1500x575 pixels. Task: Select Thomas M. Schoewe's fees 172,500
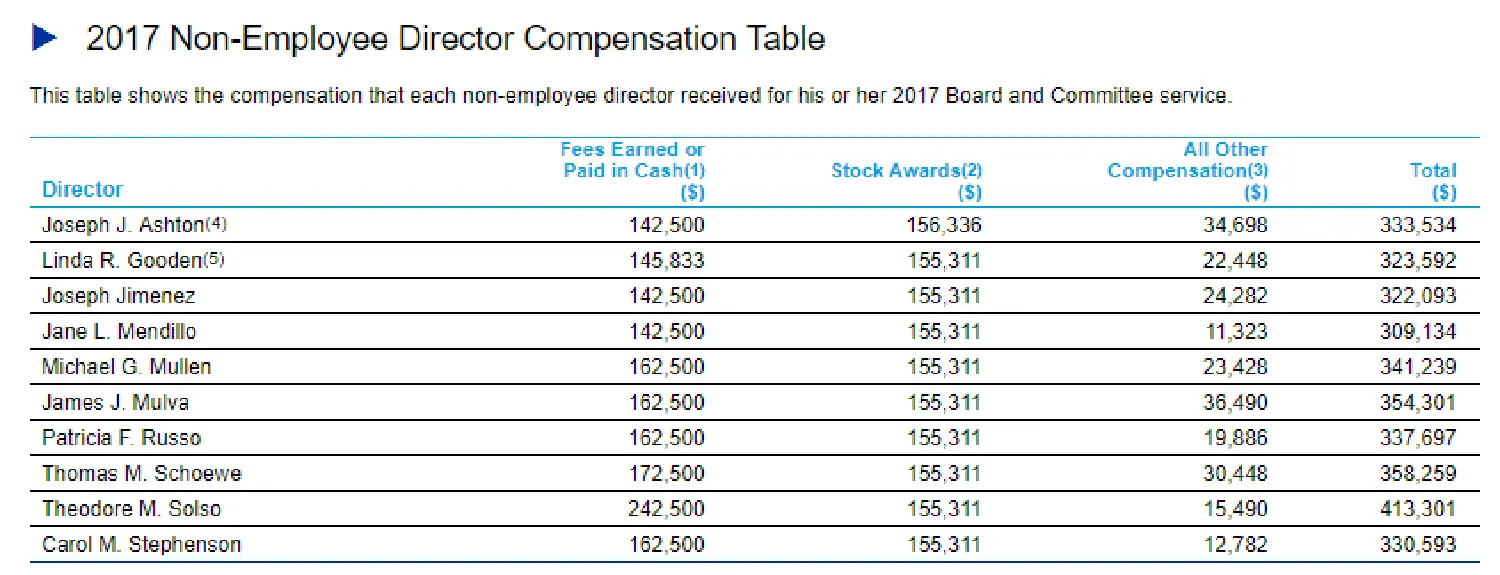point(666,473)
